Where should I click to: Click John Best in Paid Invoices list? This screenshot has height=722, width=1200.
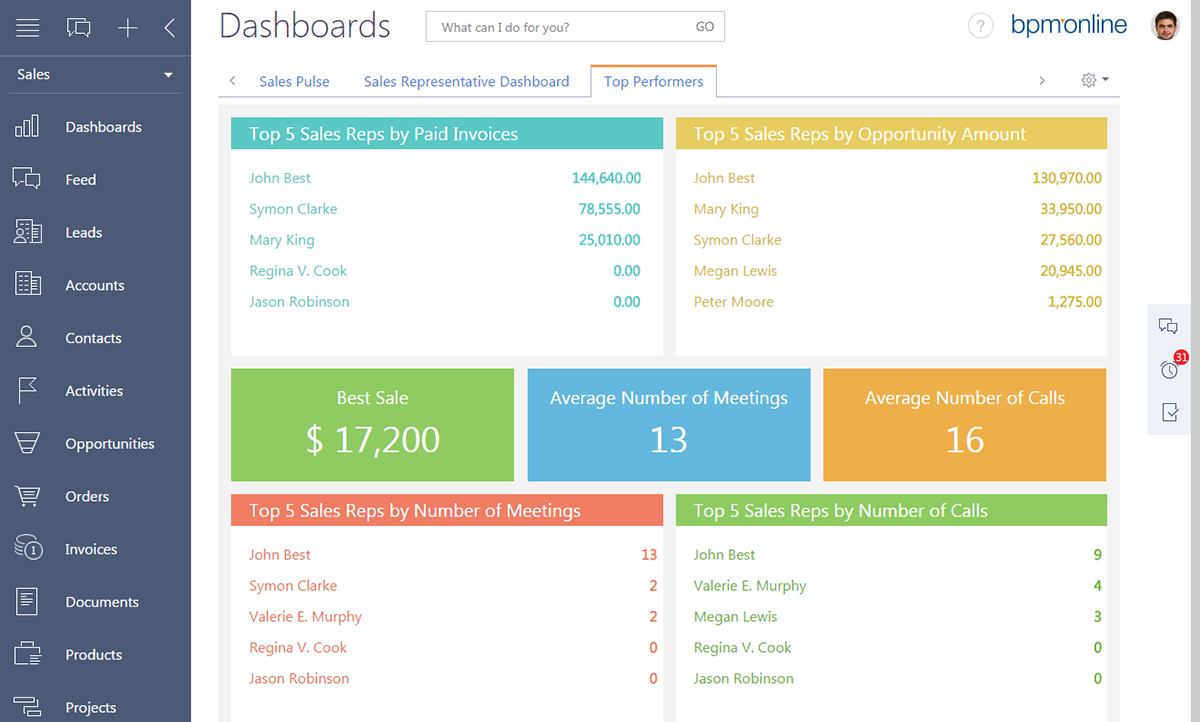[280, 178]
